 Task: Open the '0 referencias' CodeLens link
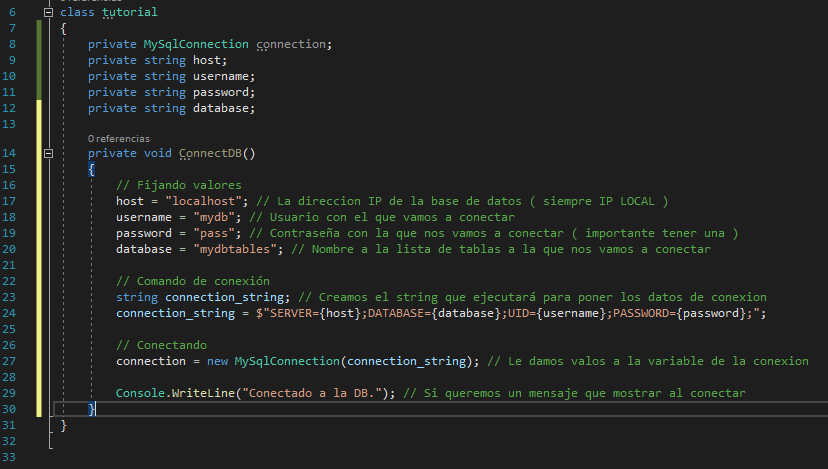point(119,138)
